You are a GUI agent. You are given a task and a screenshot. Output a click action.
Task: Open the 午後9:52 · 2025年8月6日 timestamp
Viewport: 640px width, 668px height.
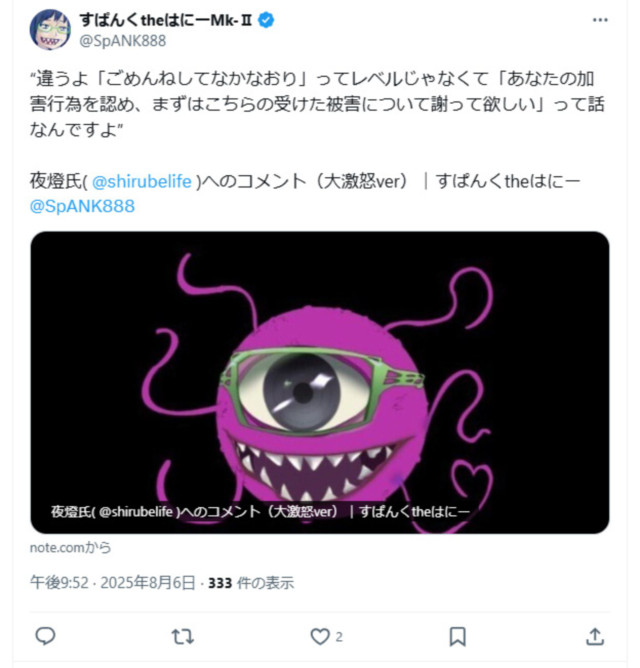click(x=112, y=582)
